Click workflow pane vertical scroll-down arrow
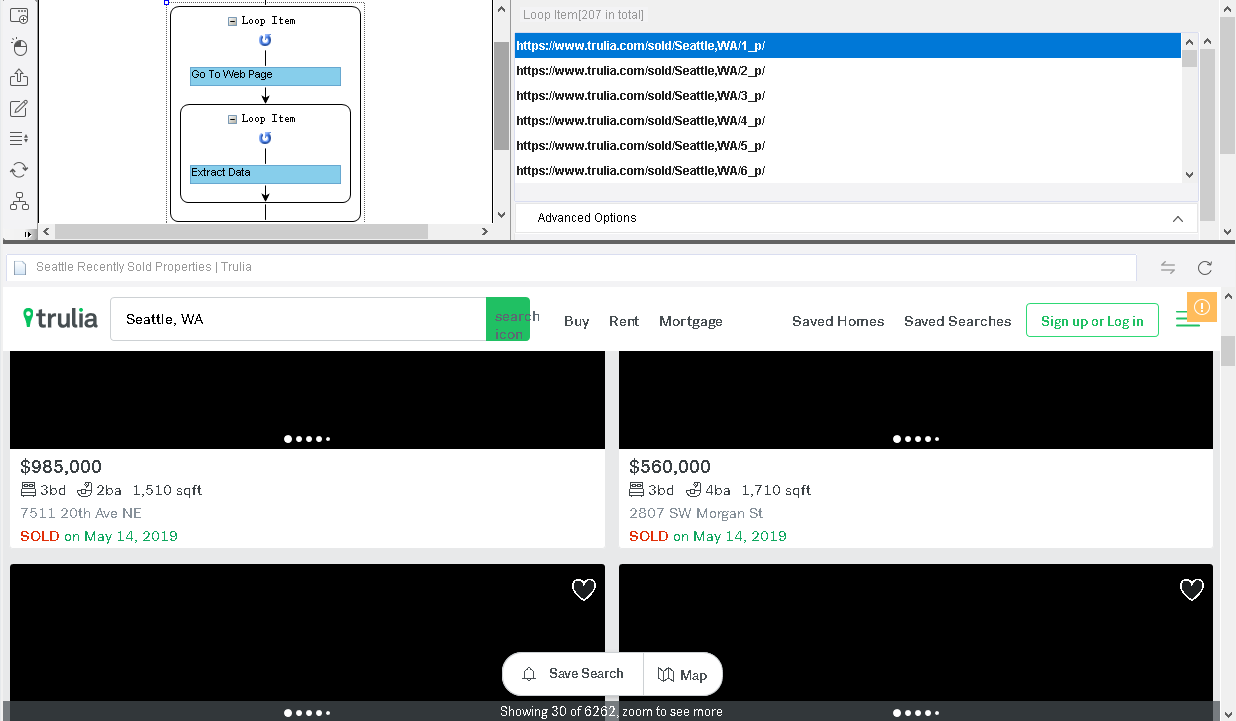 click(502, 215)
